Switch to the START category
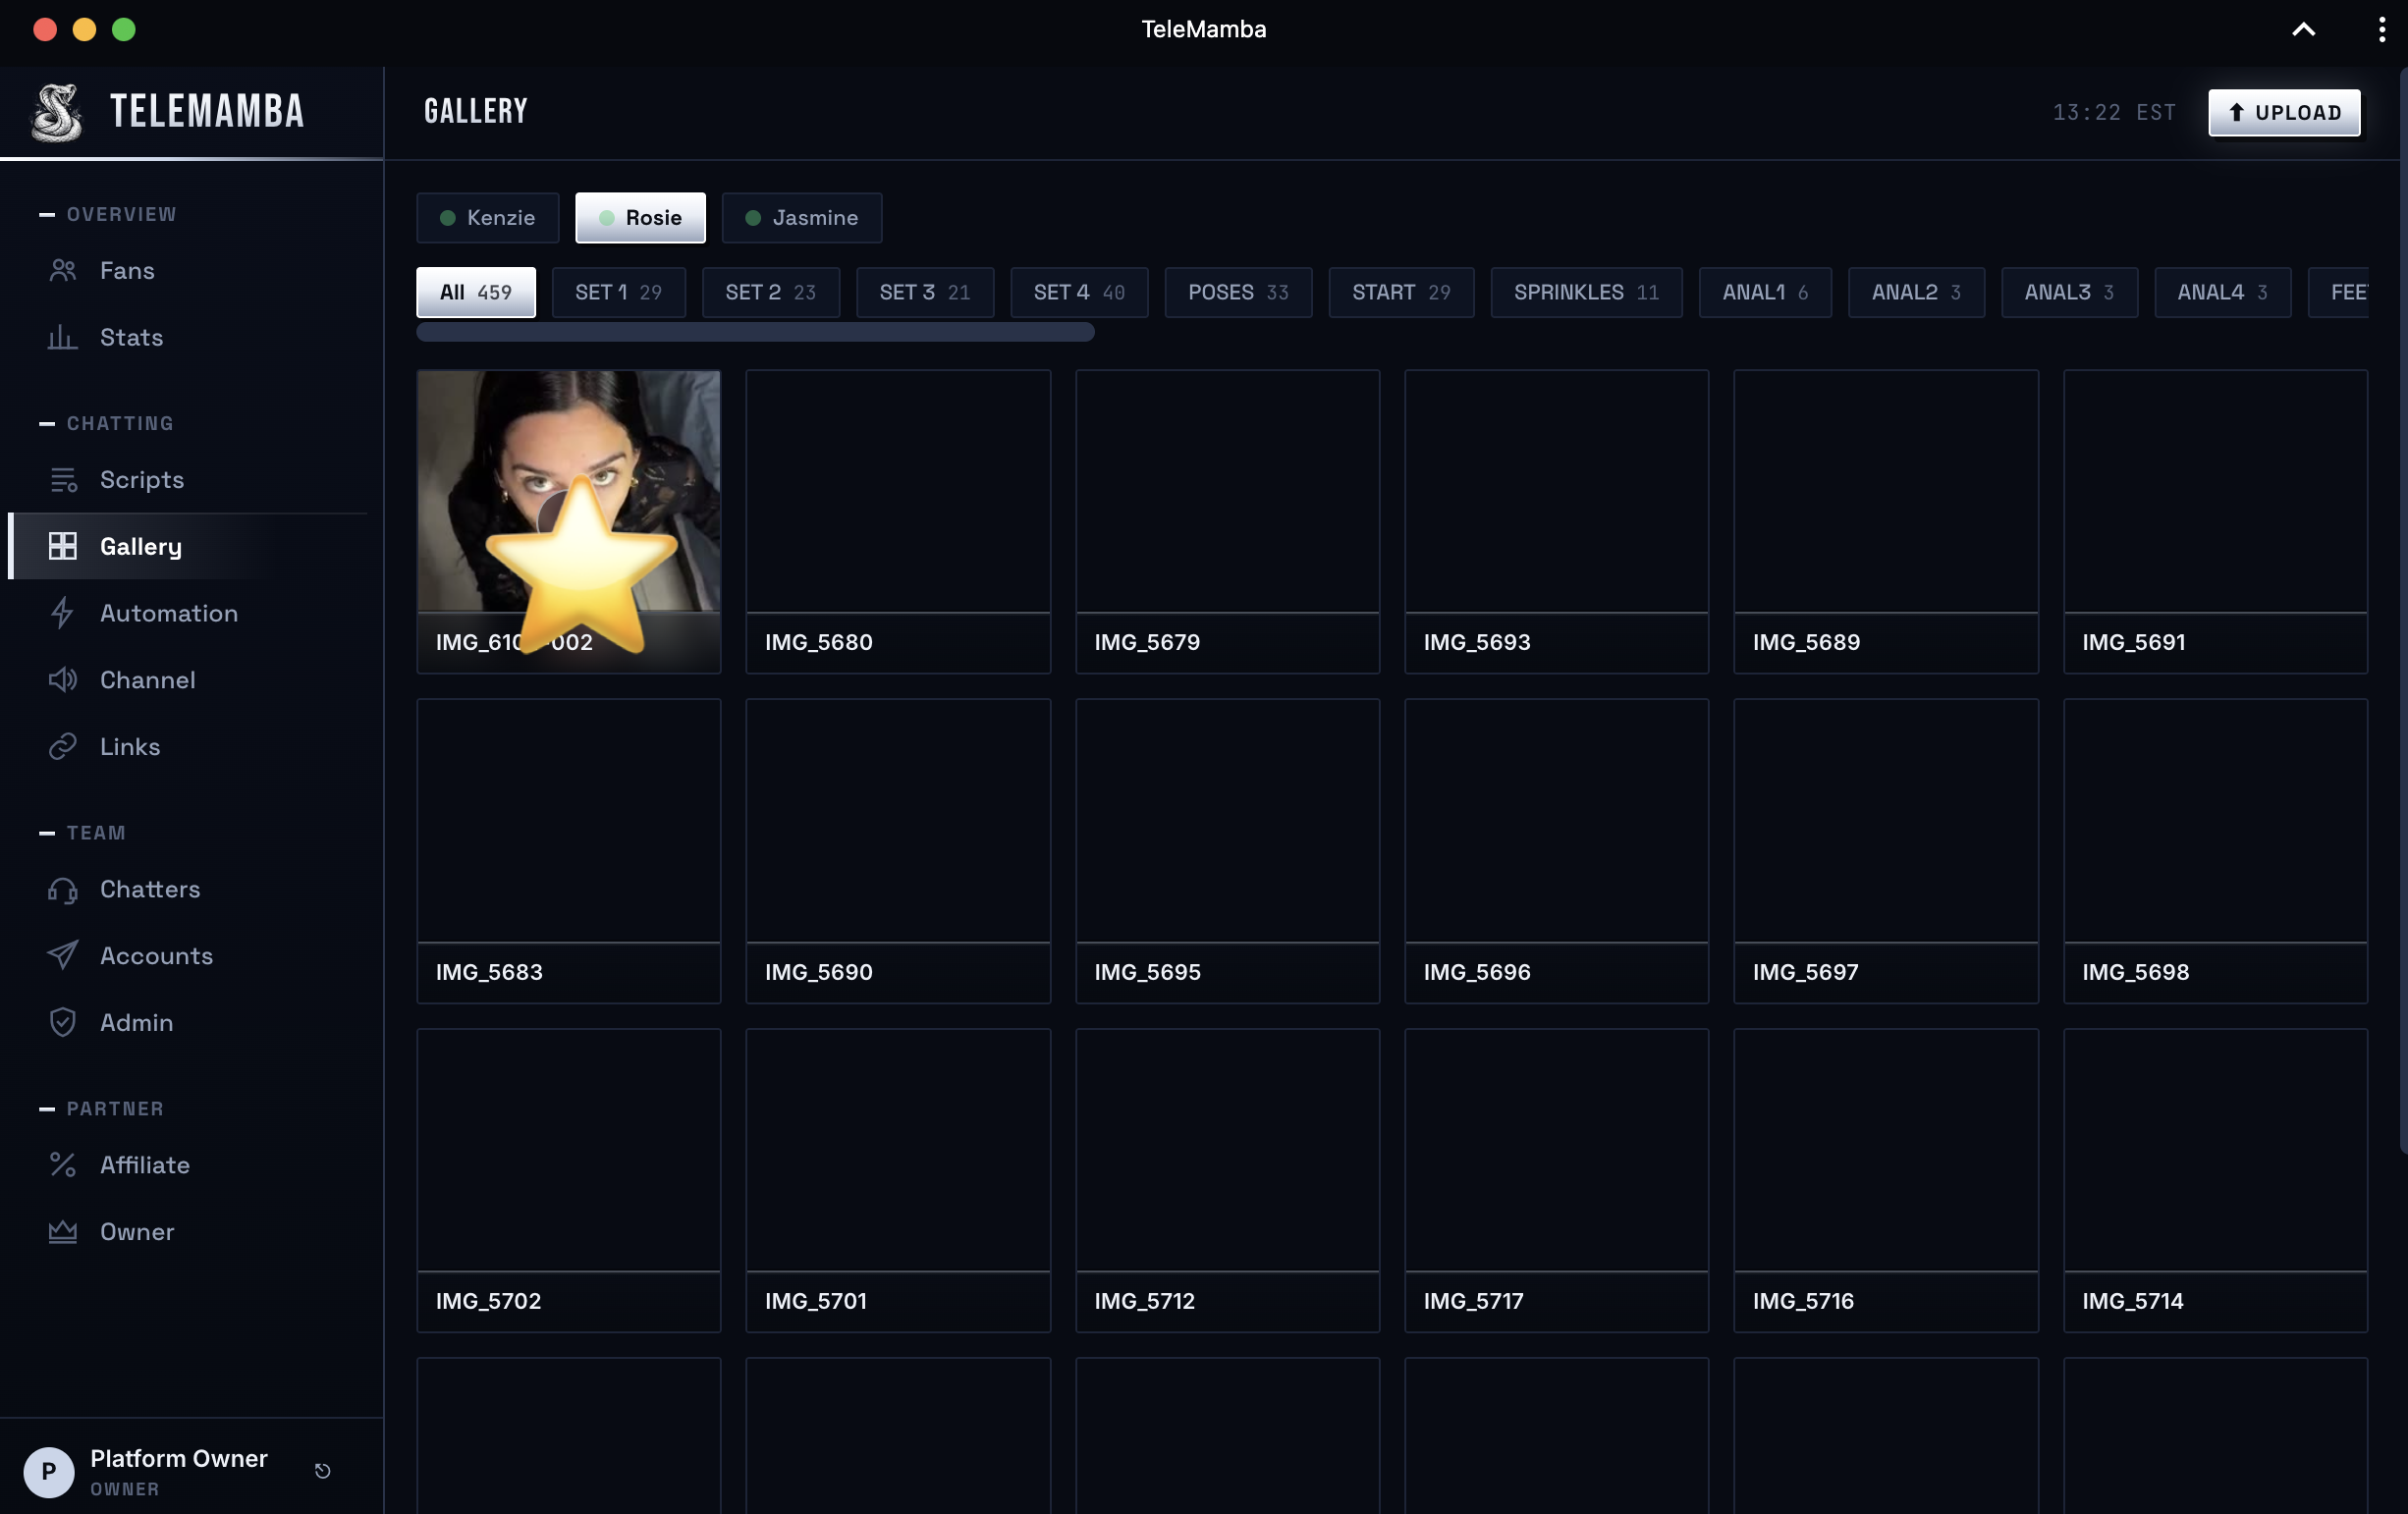This screenshot has width=2408, height=1514. tap(1402, 293)
